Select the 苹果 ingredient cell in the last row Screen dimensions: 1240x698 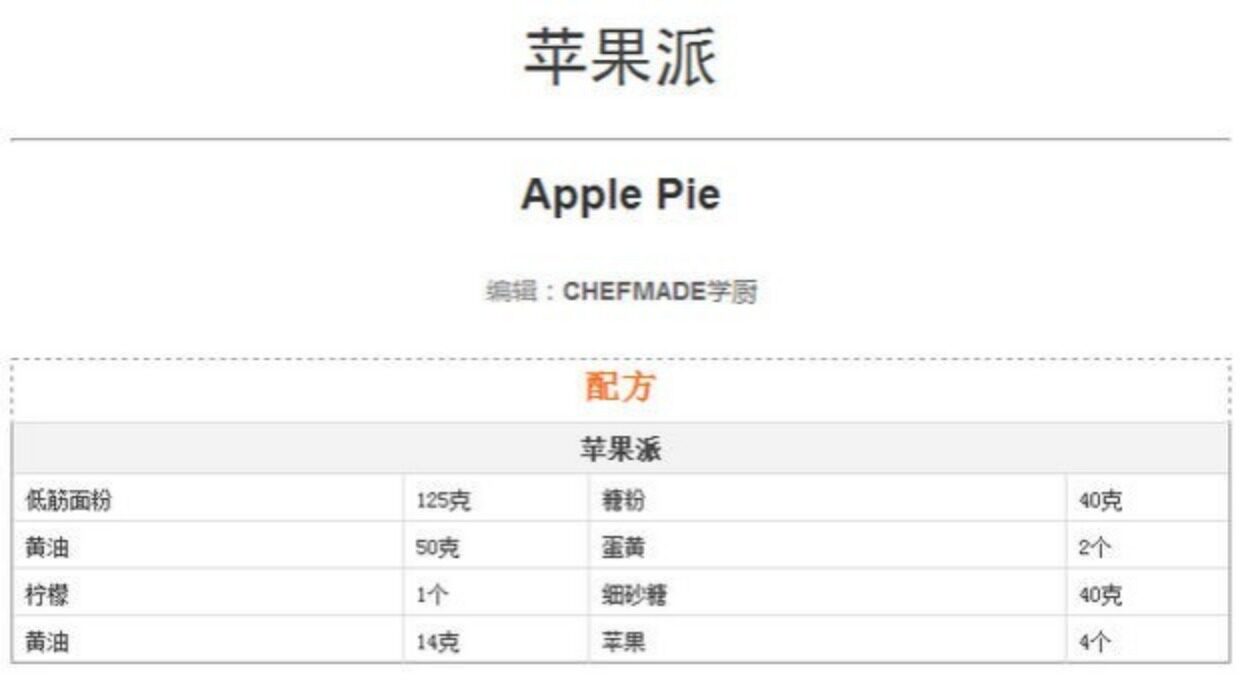(623, 642)
